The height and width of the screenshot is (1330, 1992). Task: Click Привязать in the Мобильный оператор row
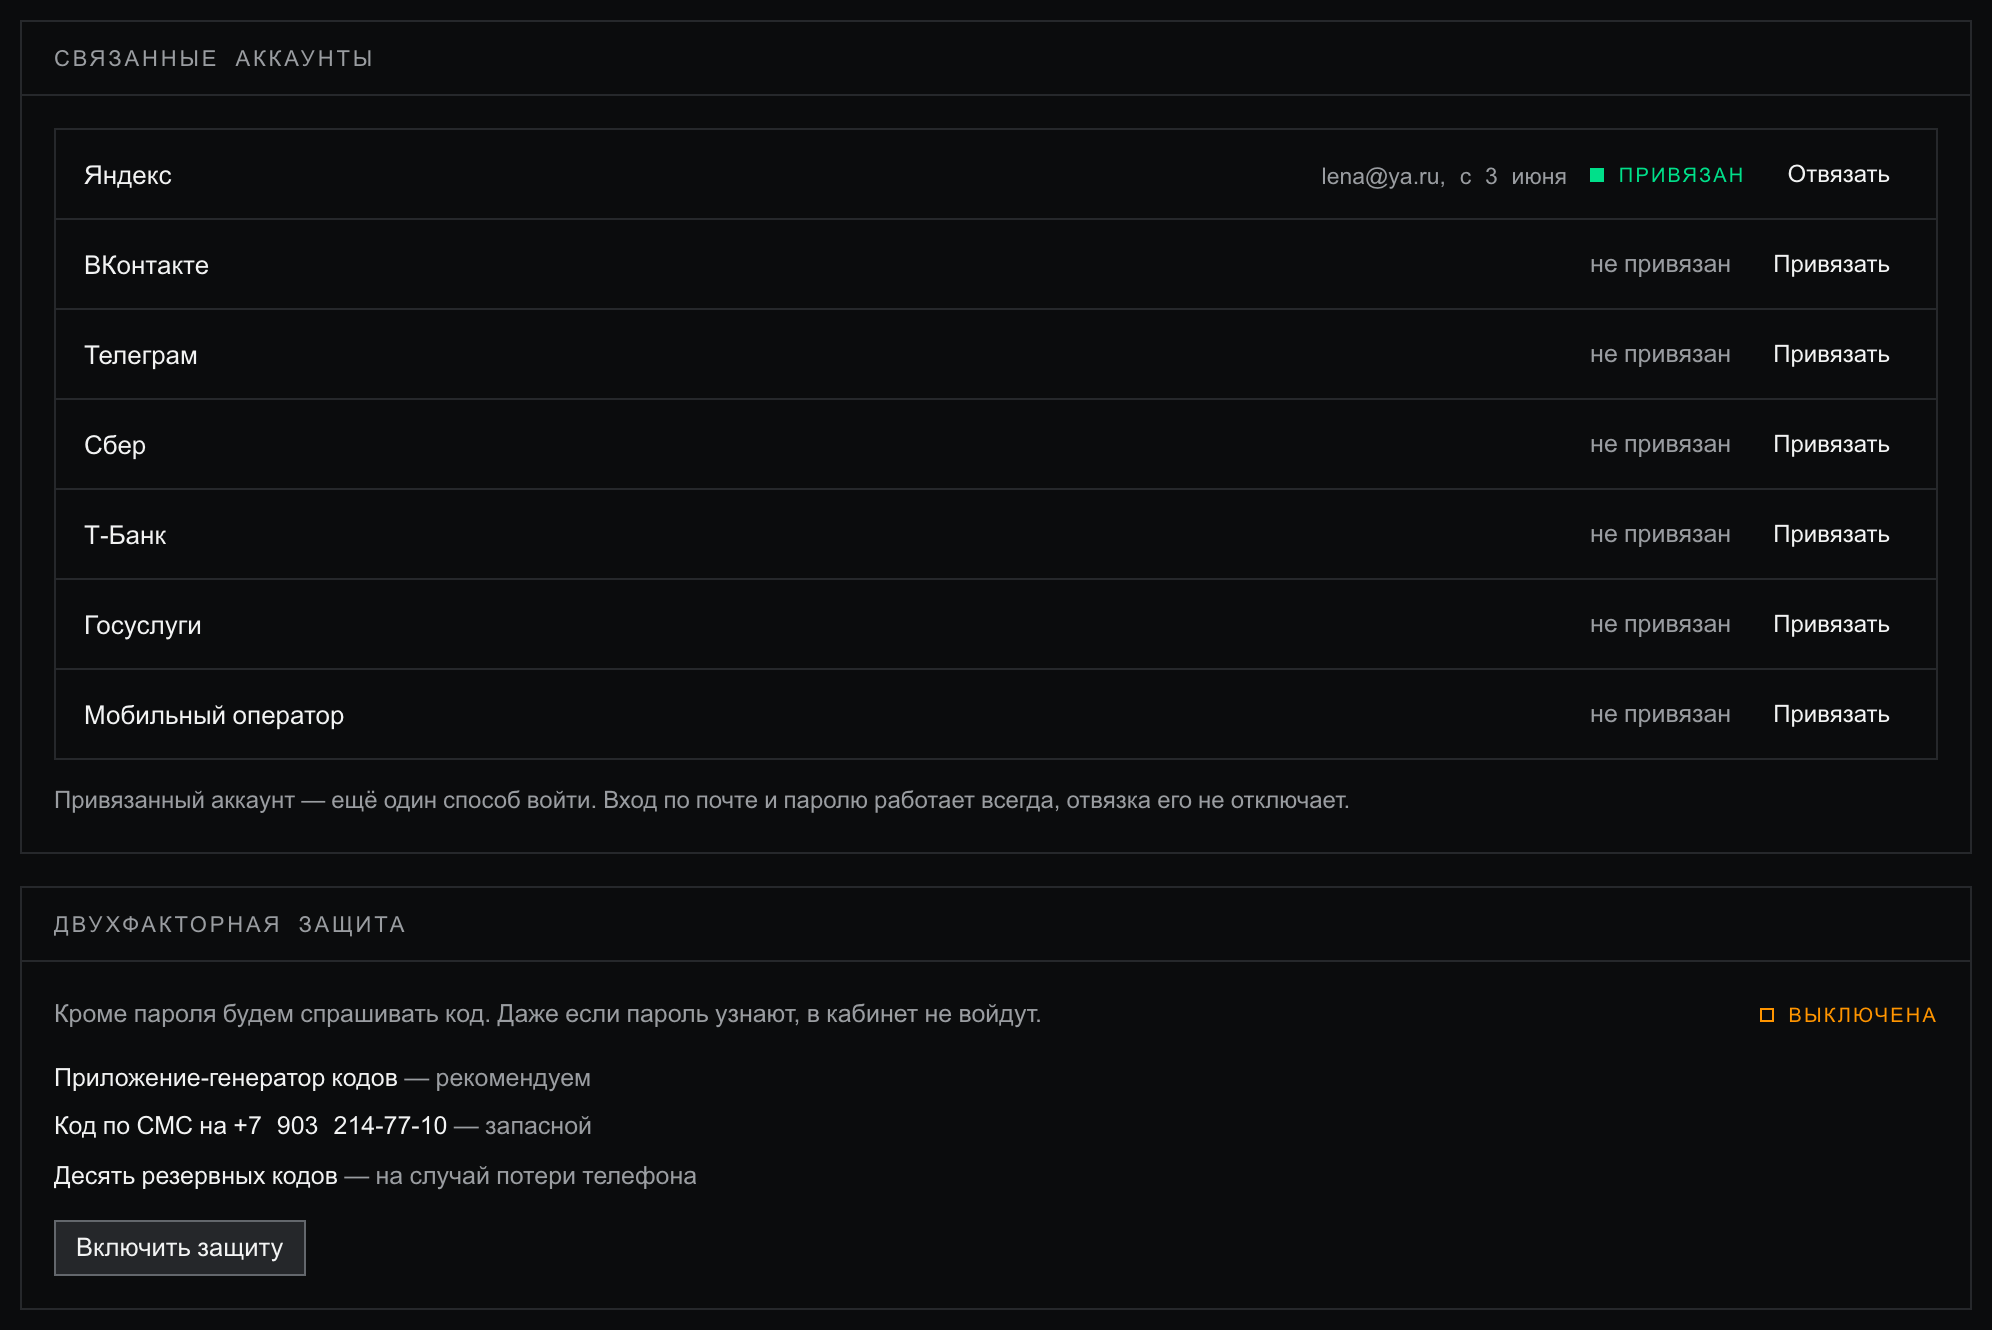(1831, 714)
